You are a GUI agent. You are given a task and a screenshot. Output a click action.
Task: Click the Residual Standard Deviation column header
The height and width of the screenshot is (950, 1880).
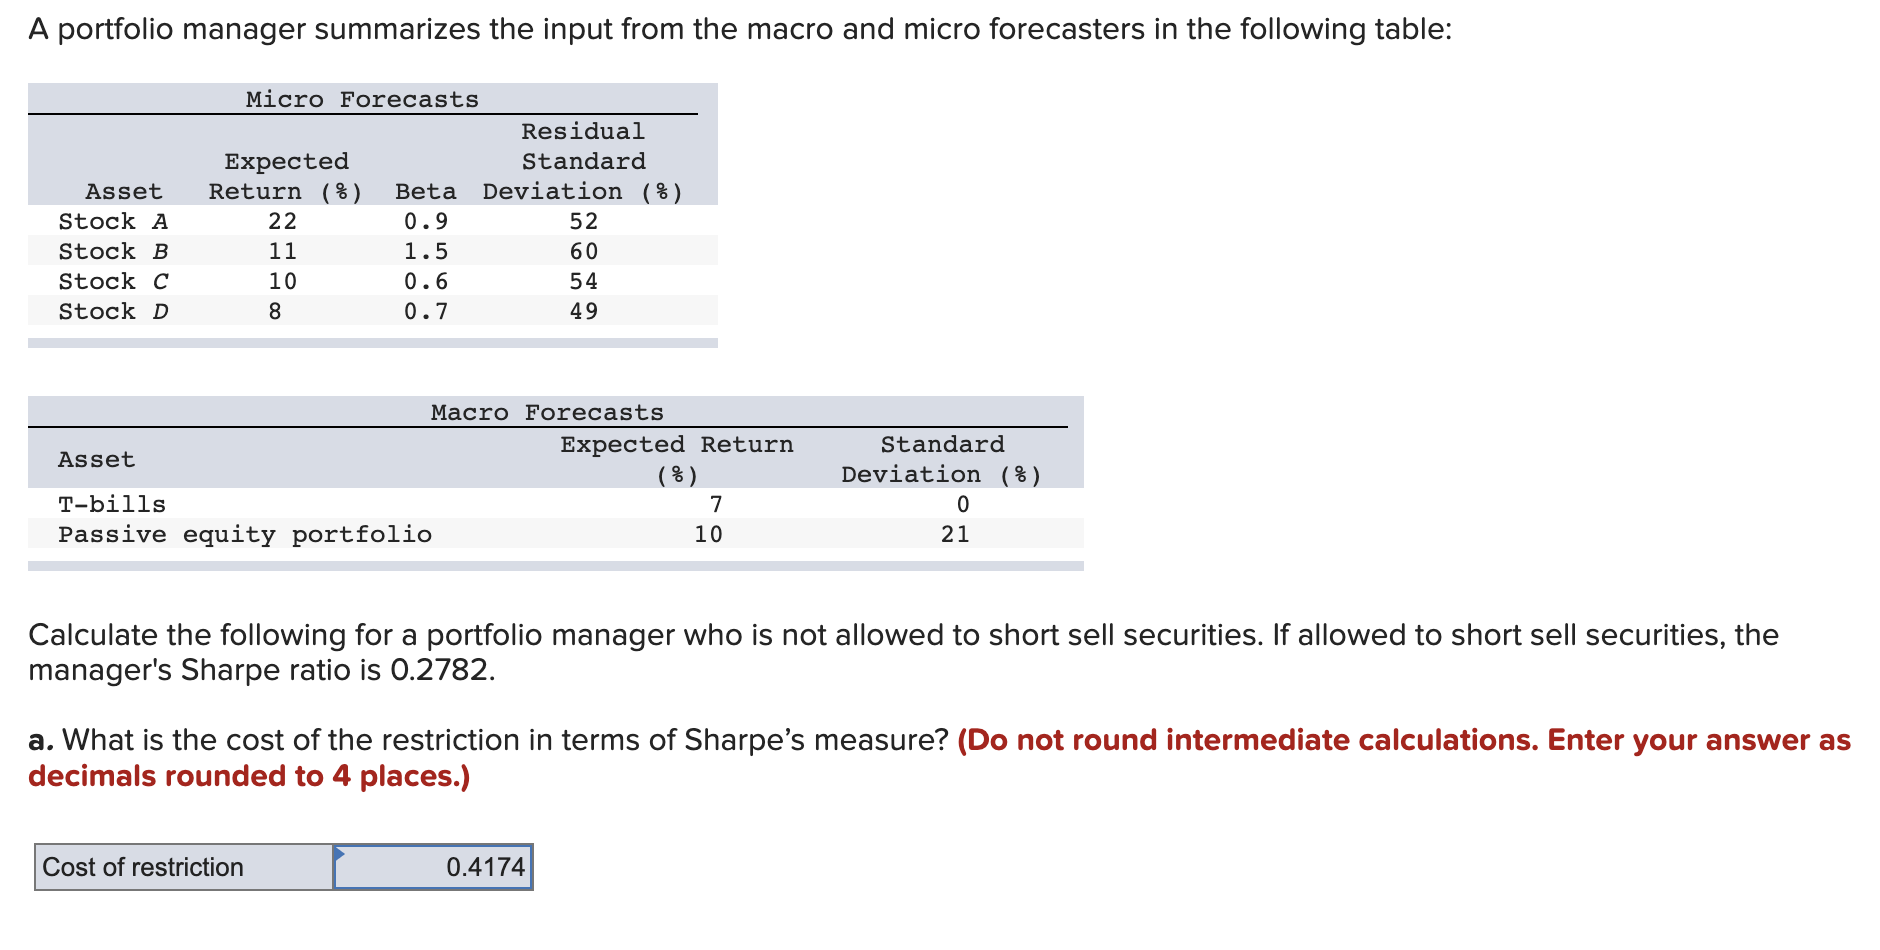[x=581, y=160]
